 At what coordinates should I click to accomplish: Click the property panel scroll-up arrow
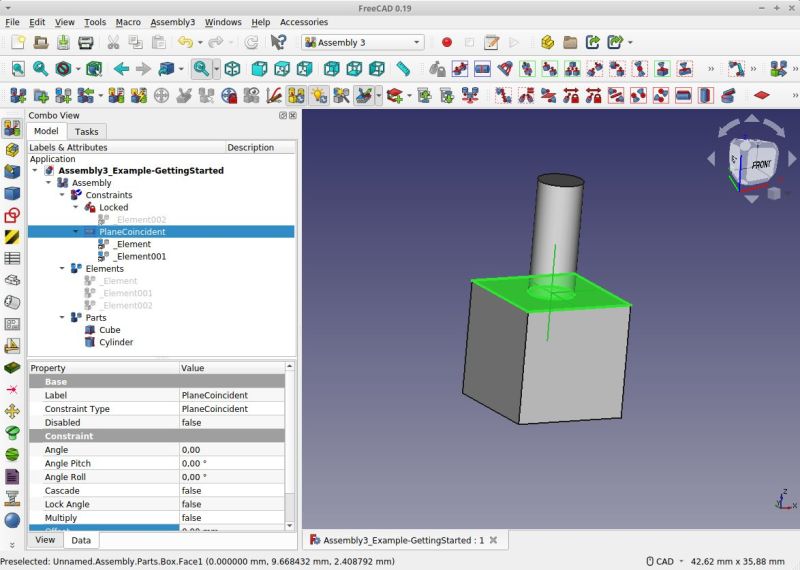click(x=290, y=366)
